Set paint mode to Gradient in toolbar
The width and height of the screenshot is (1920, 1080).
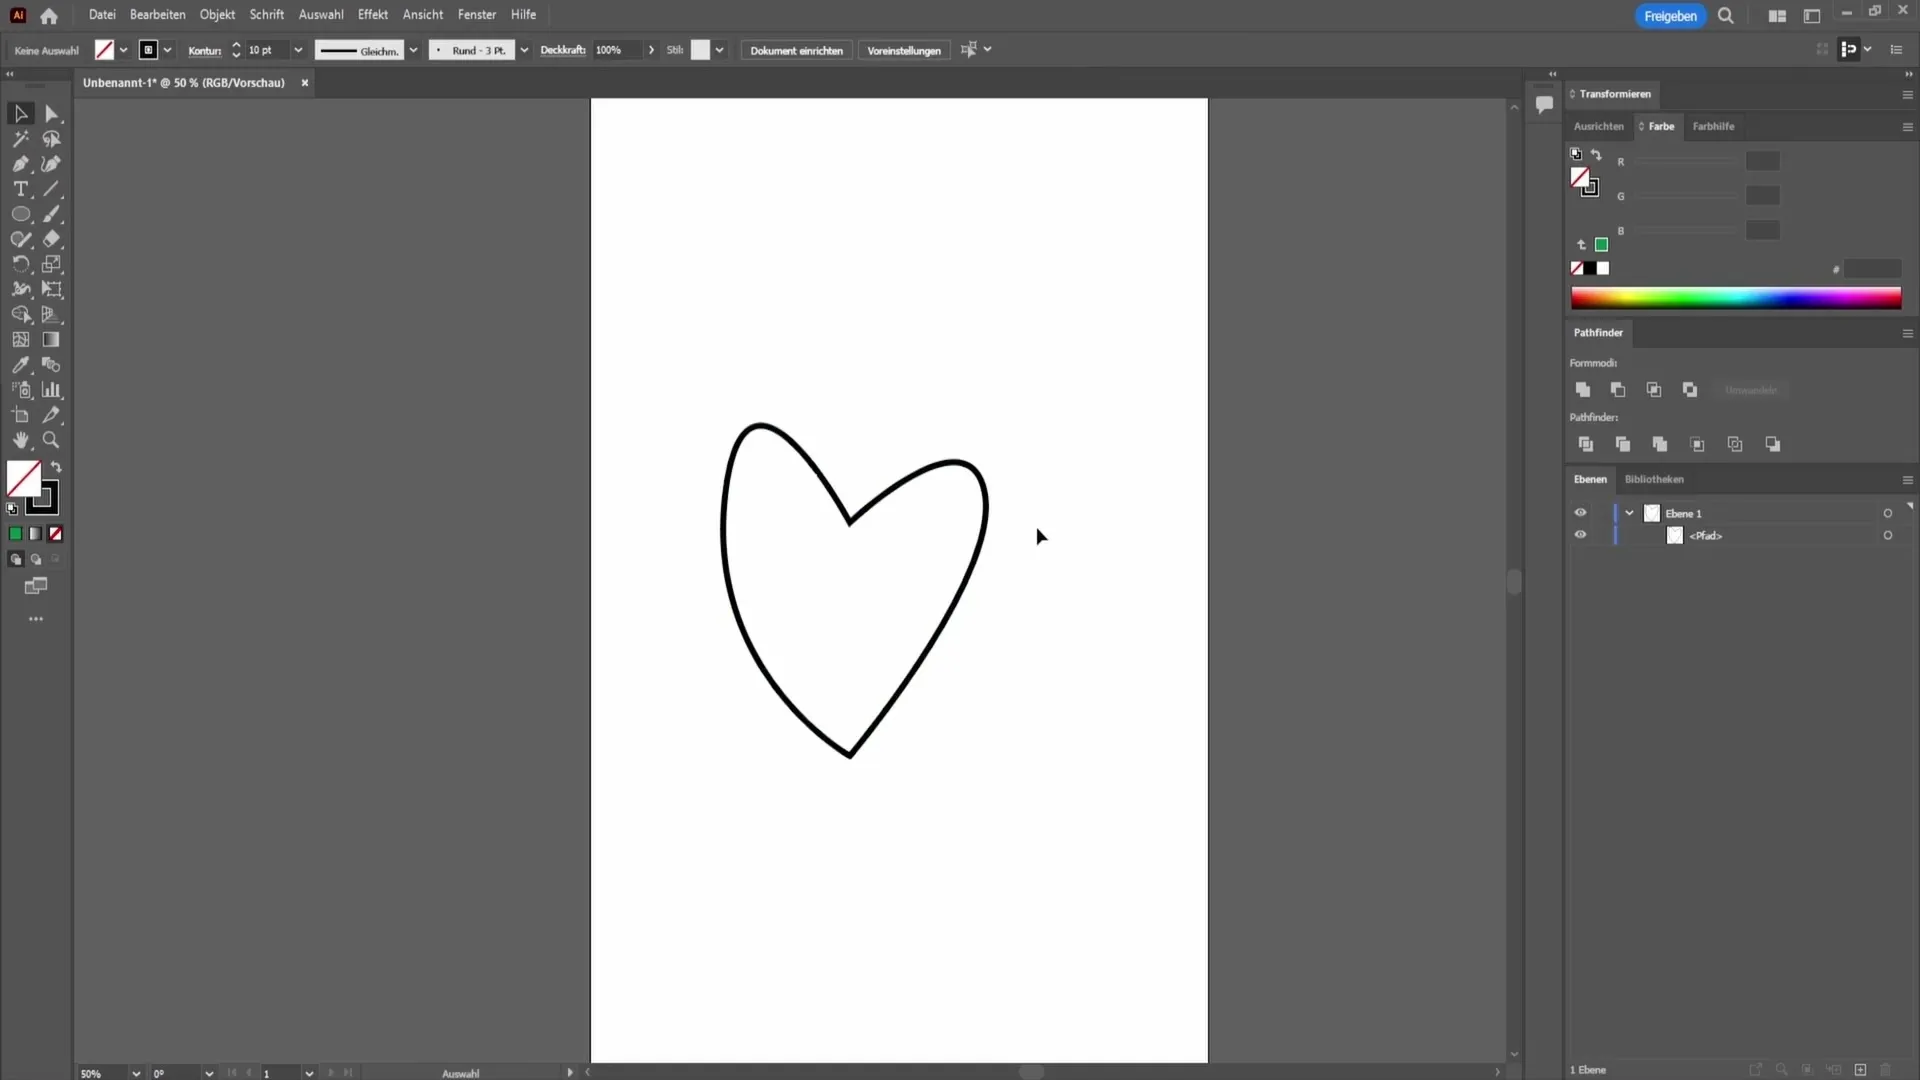click(35, 534)
